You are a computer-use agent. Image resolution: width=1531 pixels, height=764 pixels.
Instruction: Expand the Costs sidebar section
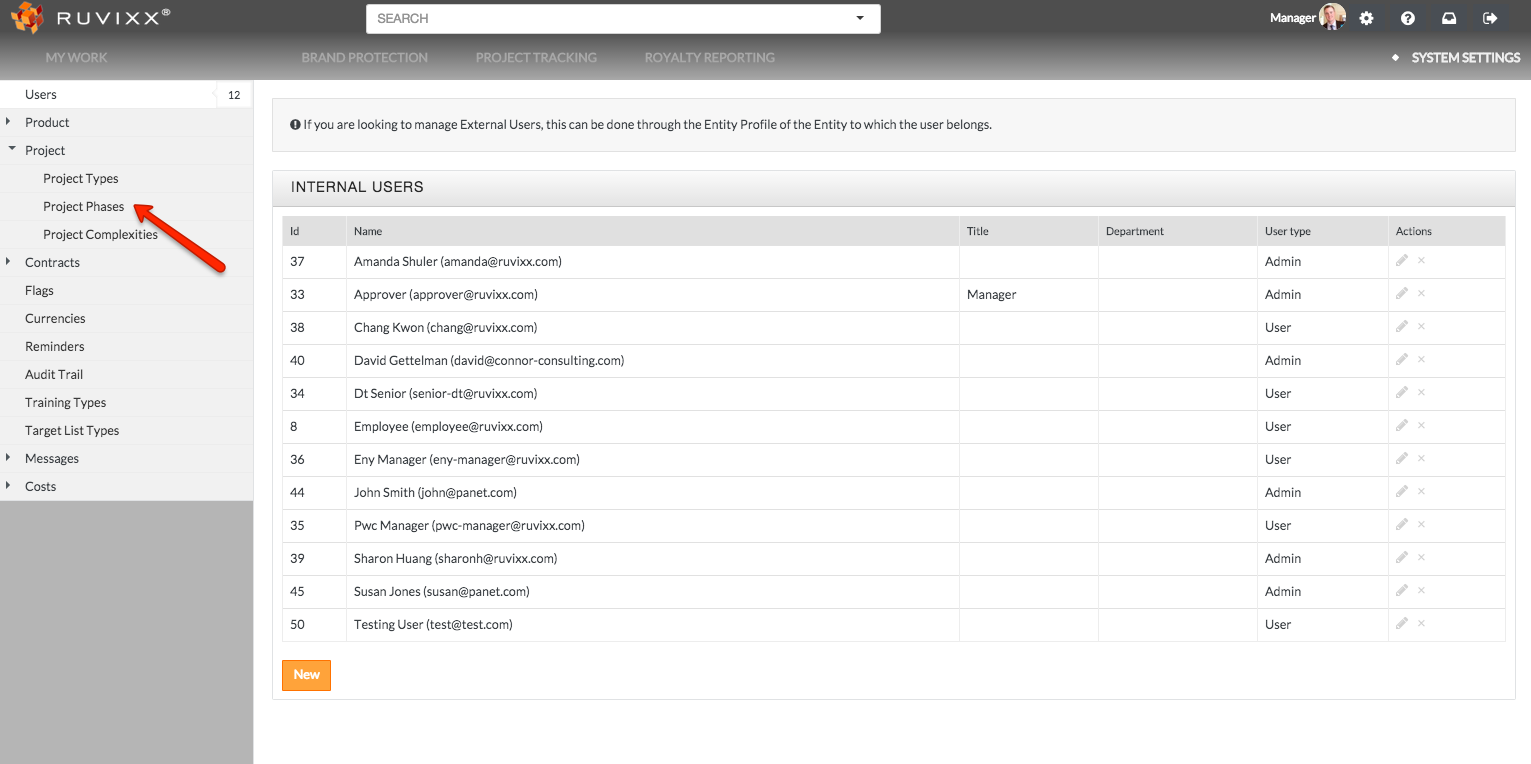coord(9,486)
